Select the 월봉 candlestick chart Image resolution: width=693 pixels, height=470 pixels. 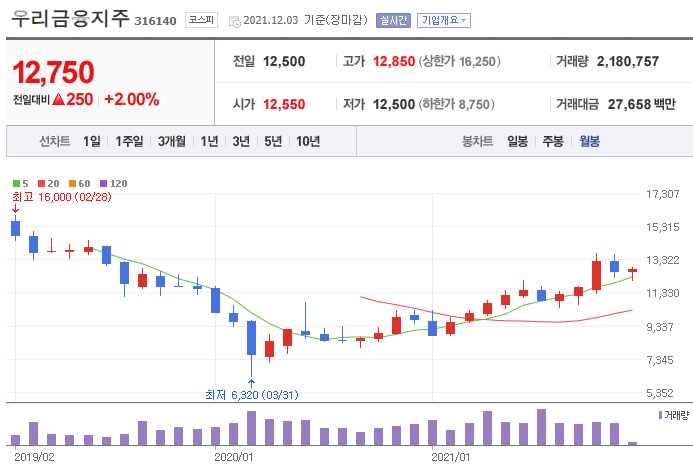[x=589, y=141]
